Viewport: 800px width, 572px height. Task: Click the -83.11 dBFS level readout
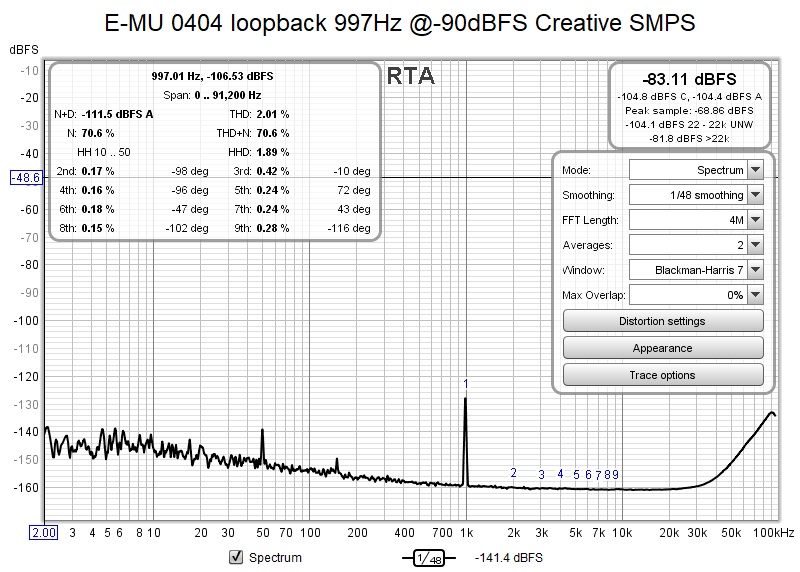(689, 79)
